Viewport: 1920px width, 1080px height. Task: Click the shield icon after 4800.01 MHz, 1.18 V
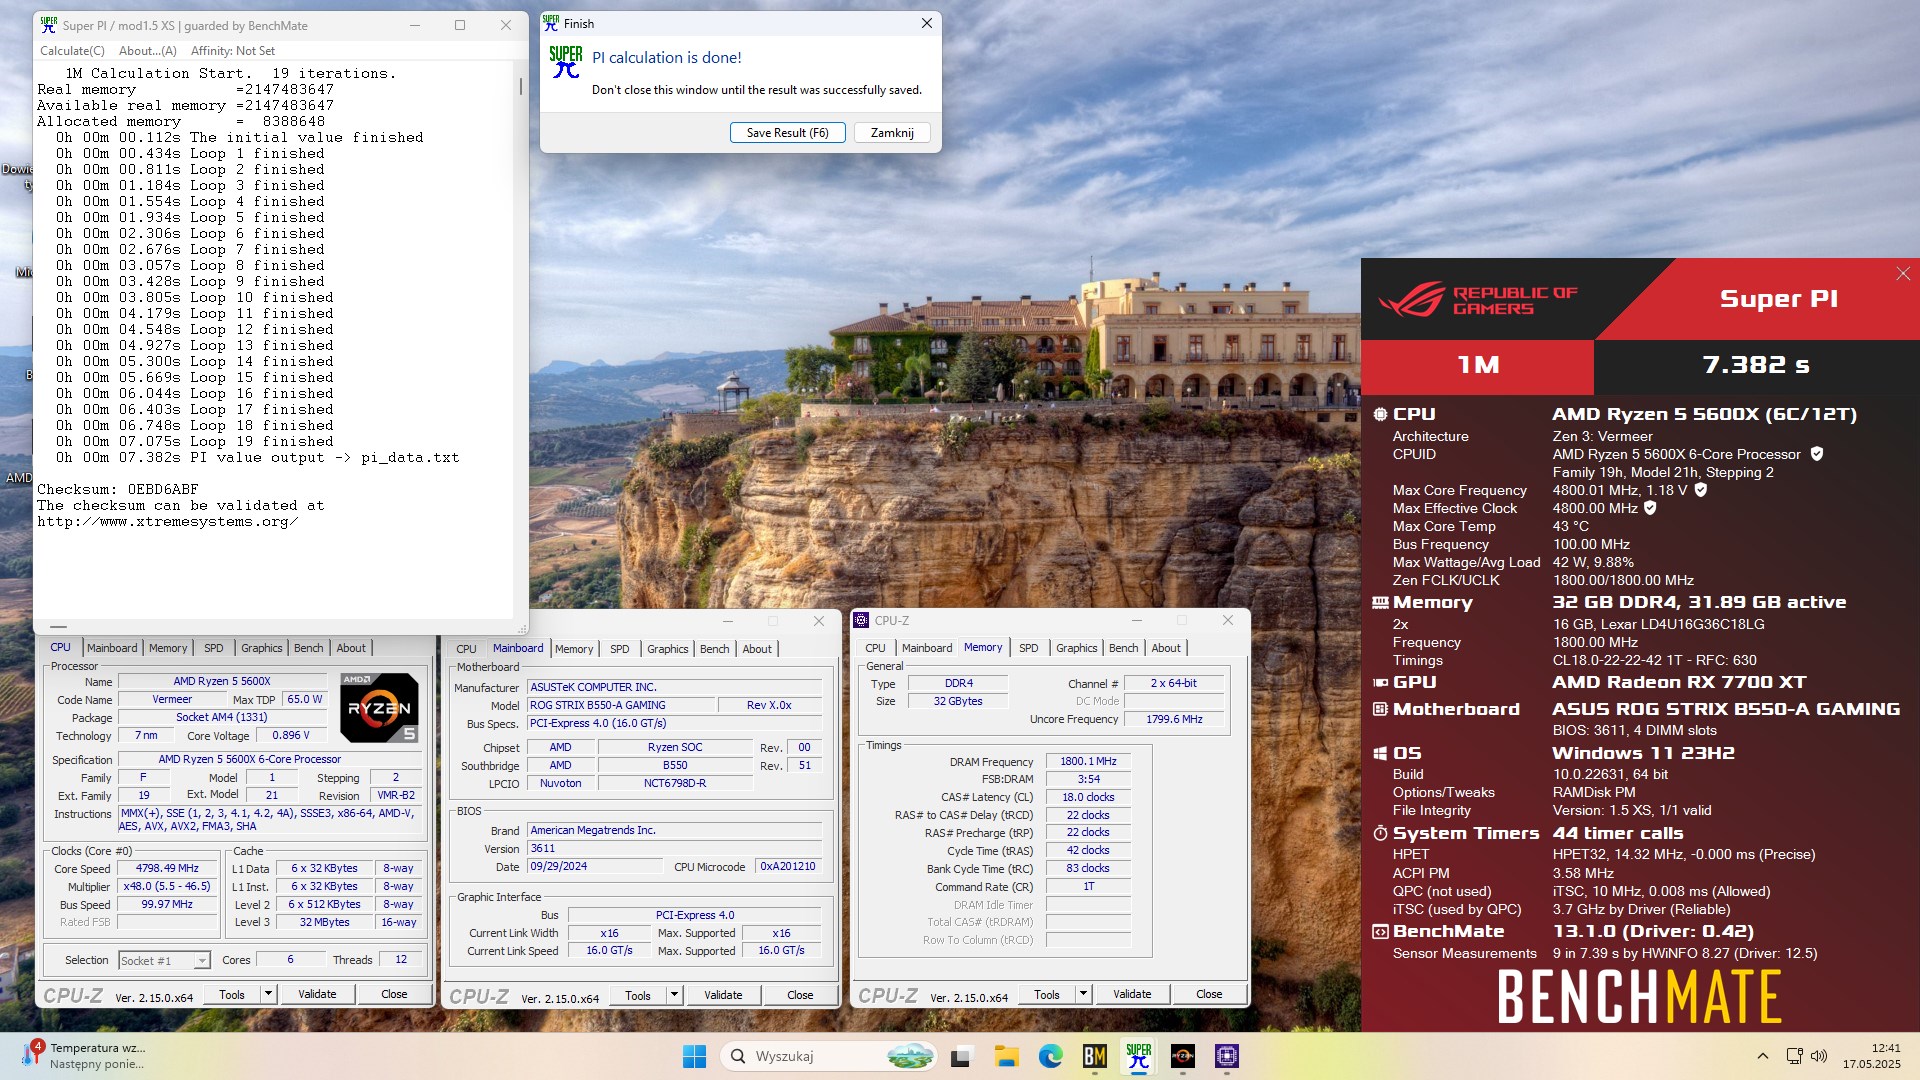tap(1701, 490)
